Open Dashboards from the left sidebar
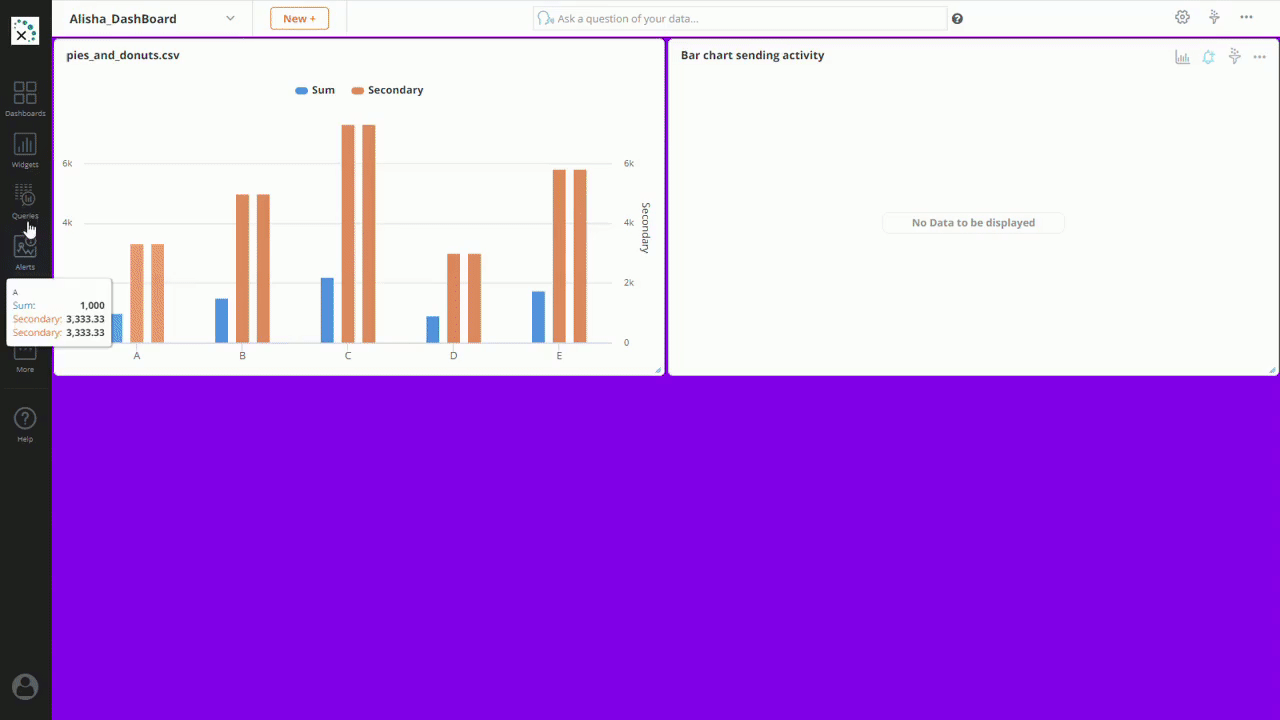The height and width of the screenshot is (720, 1280). coord(25,98)
